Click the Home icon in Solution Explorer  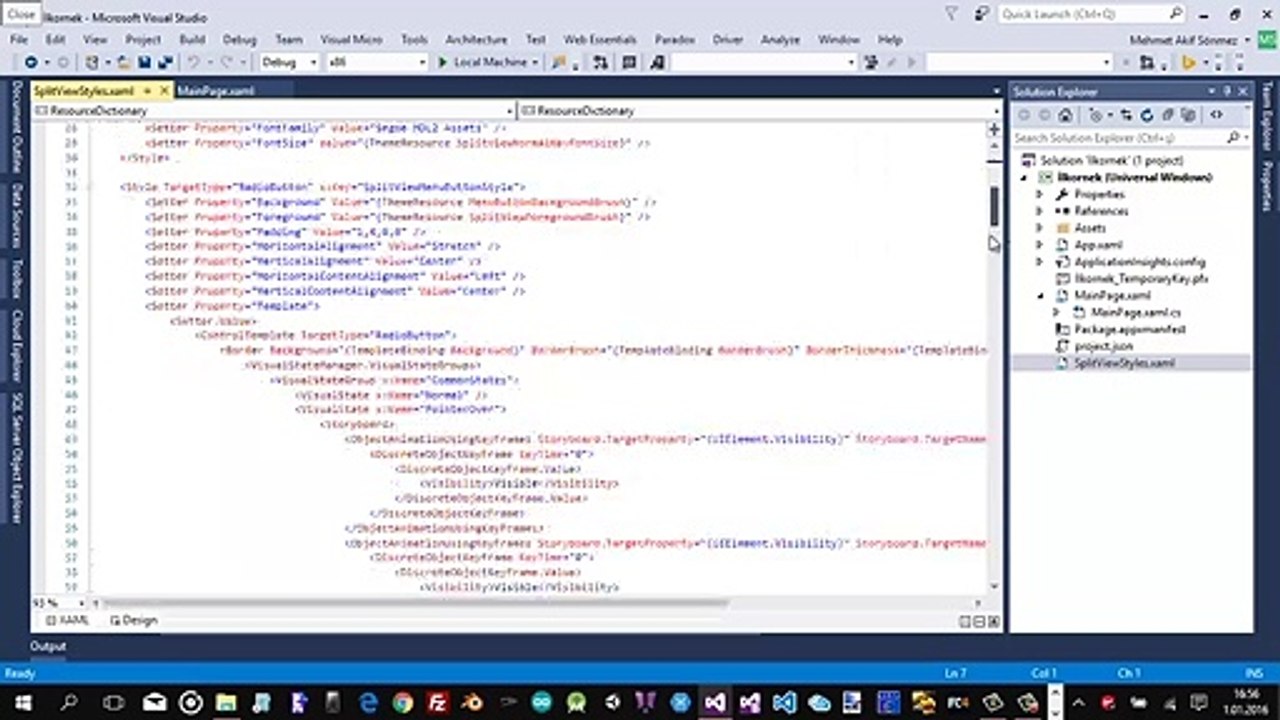tap(1066, 116)
